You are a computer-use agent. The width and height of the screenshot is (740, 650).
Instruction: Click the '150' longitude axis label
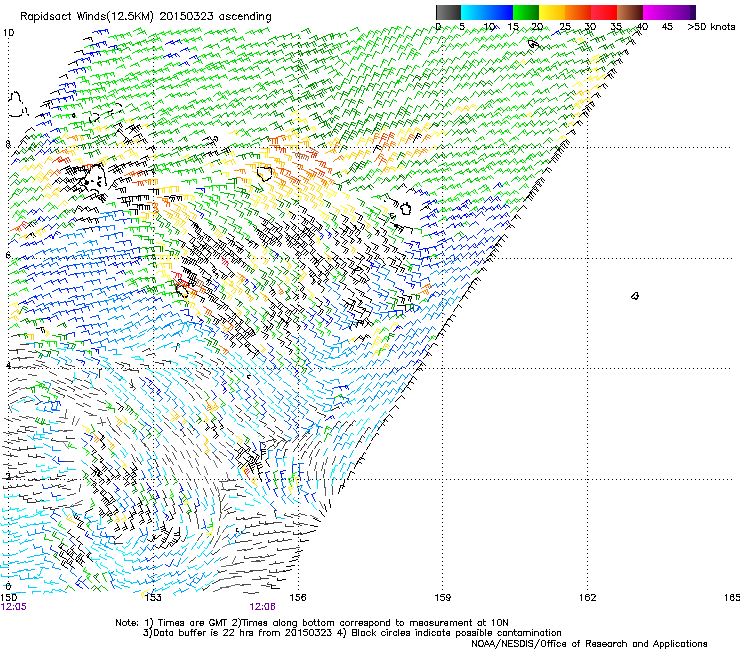click(9, 598)
